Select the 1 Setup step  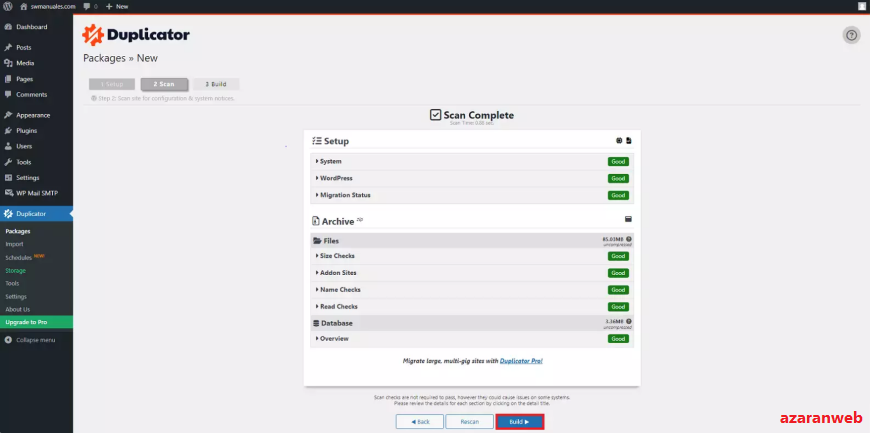112,84
